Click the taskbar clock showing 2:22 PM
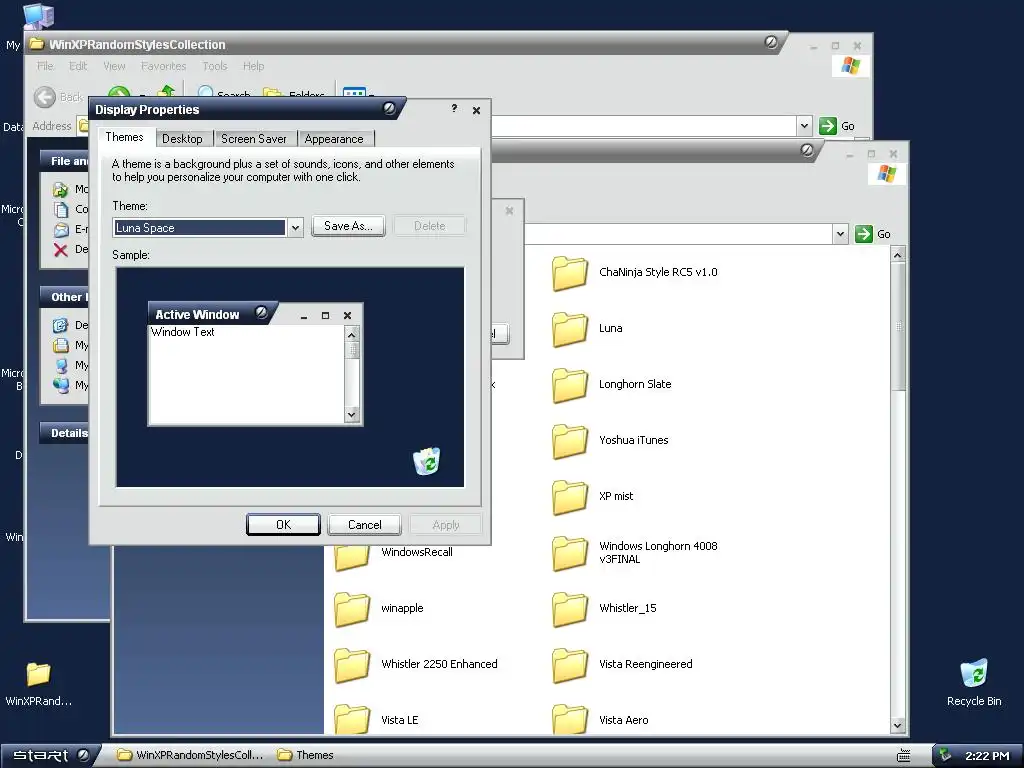Screen dimensions: 1024x768 tap(987, 756)
